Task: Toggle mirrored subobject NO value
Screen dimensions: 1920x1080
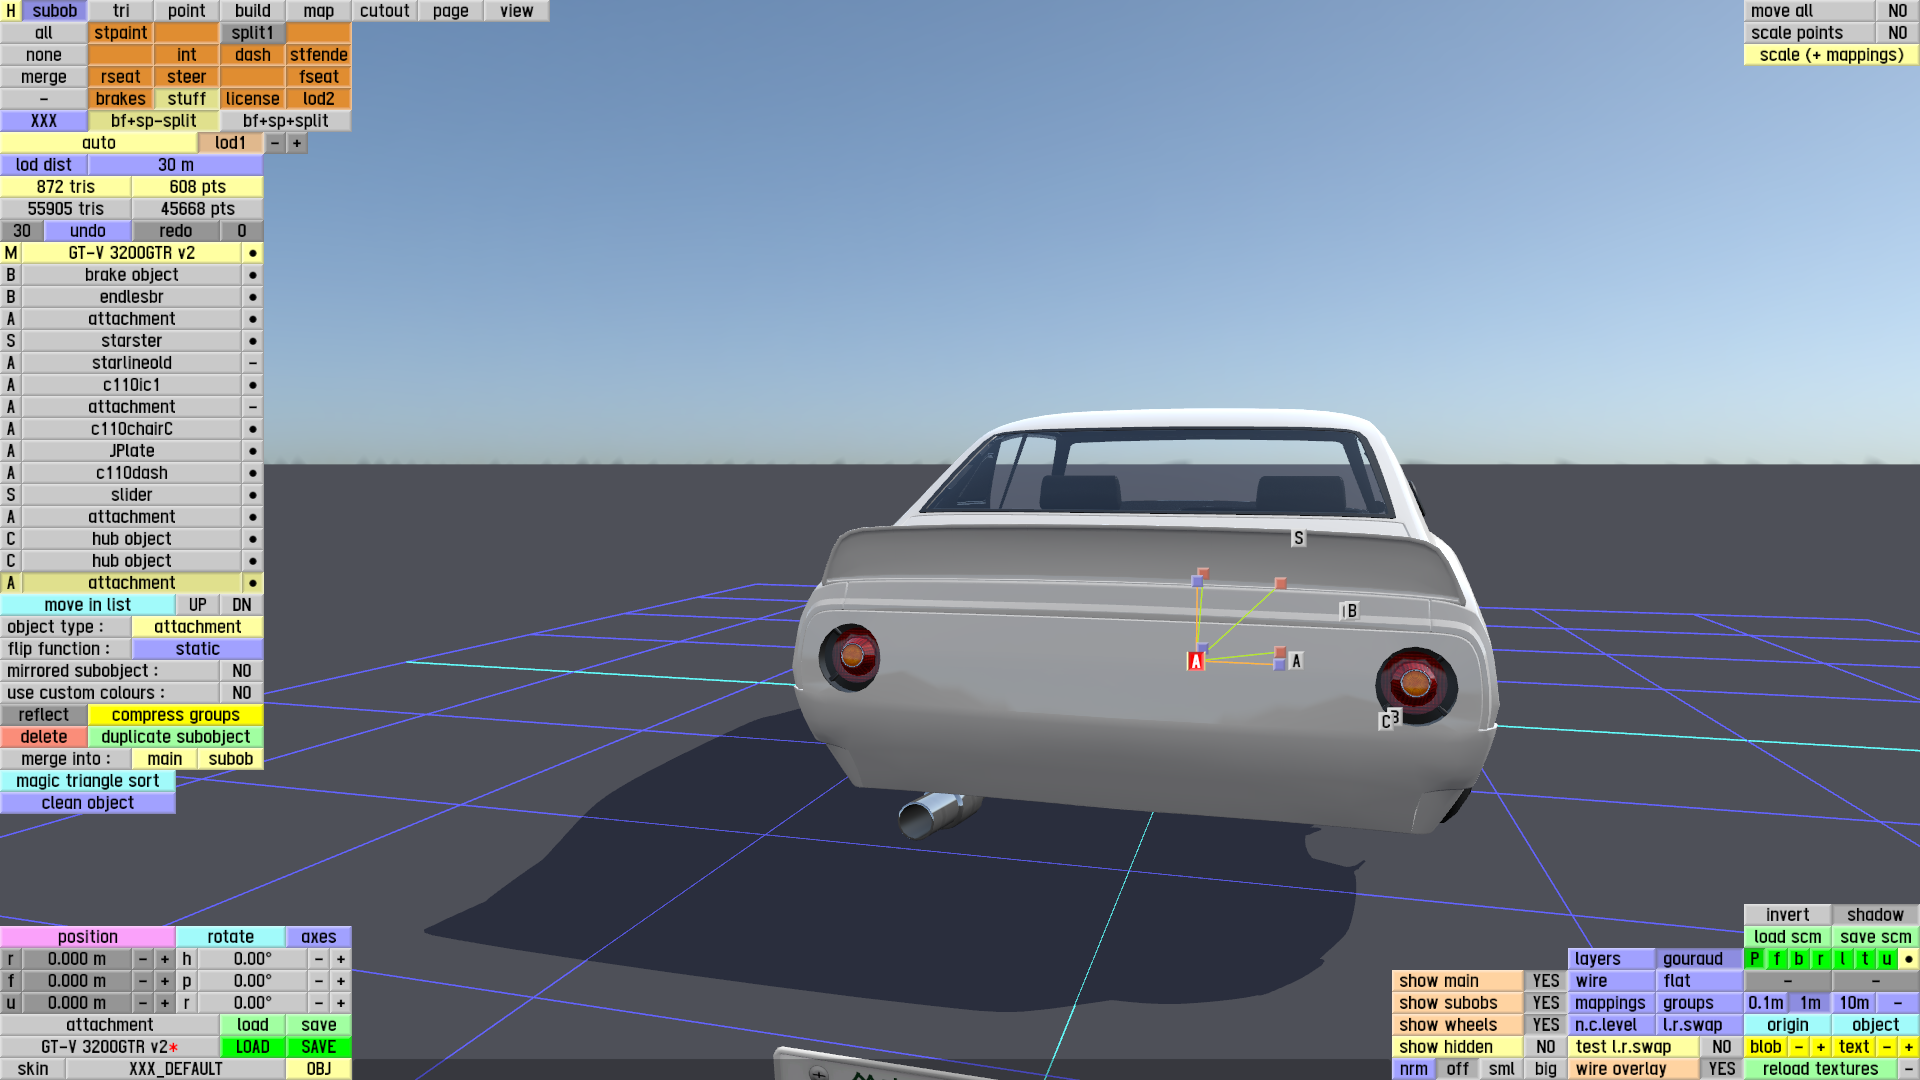Action: 241,671
